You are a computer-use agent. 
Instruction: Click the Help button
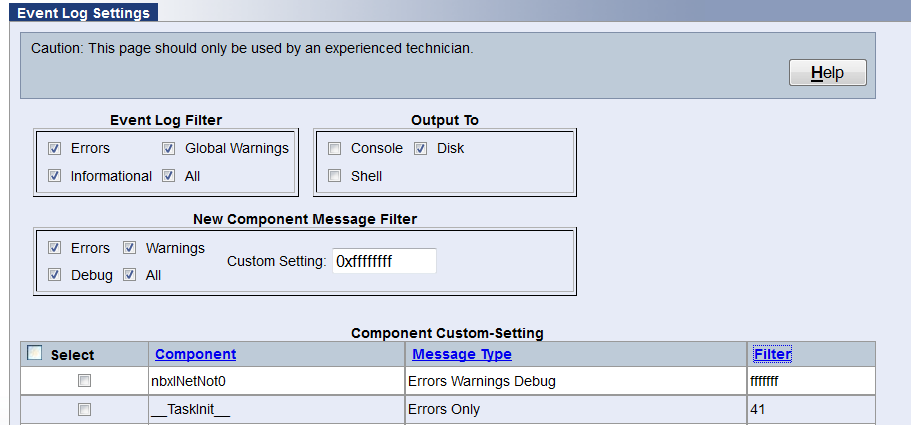tap(827, 73)
